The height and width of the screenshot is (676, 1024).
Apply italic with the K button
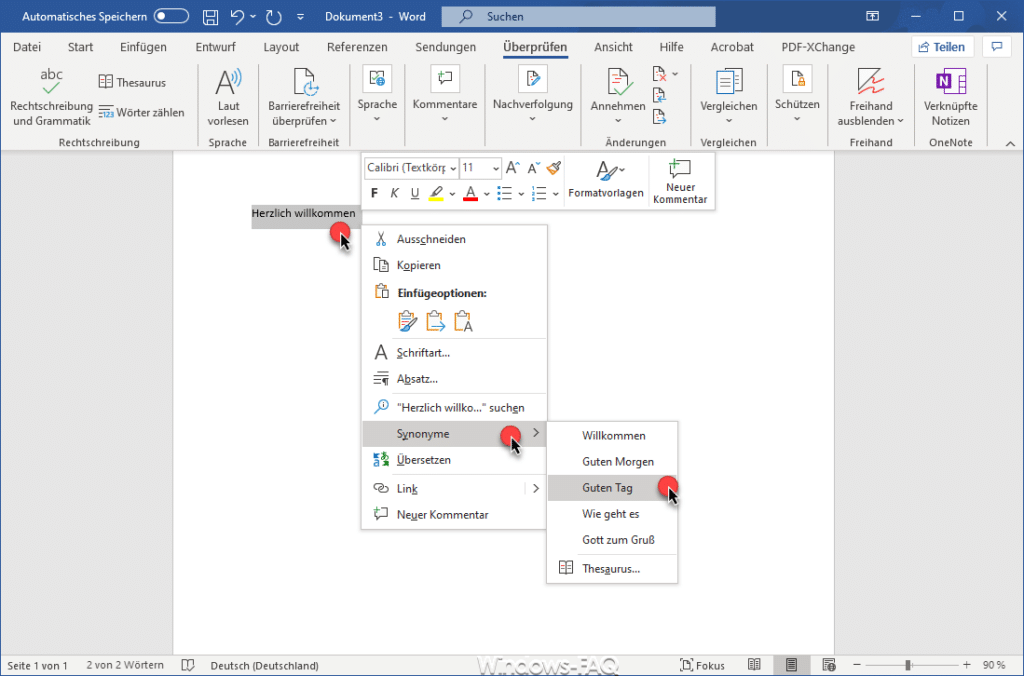(x=394, y=193)
